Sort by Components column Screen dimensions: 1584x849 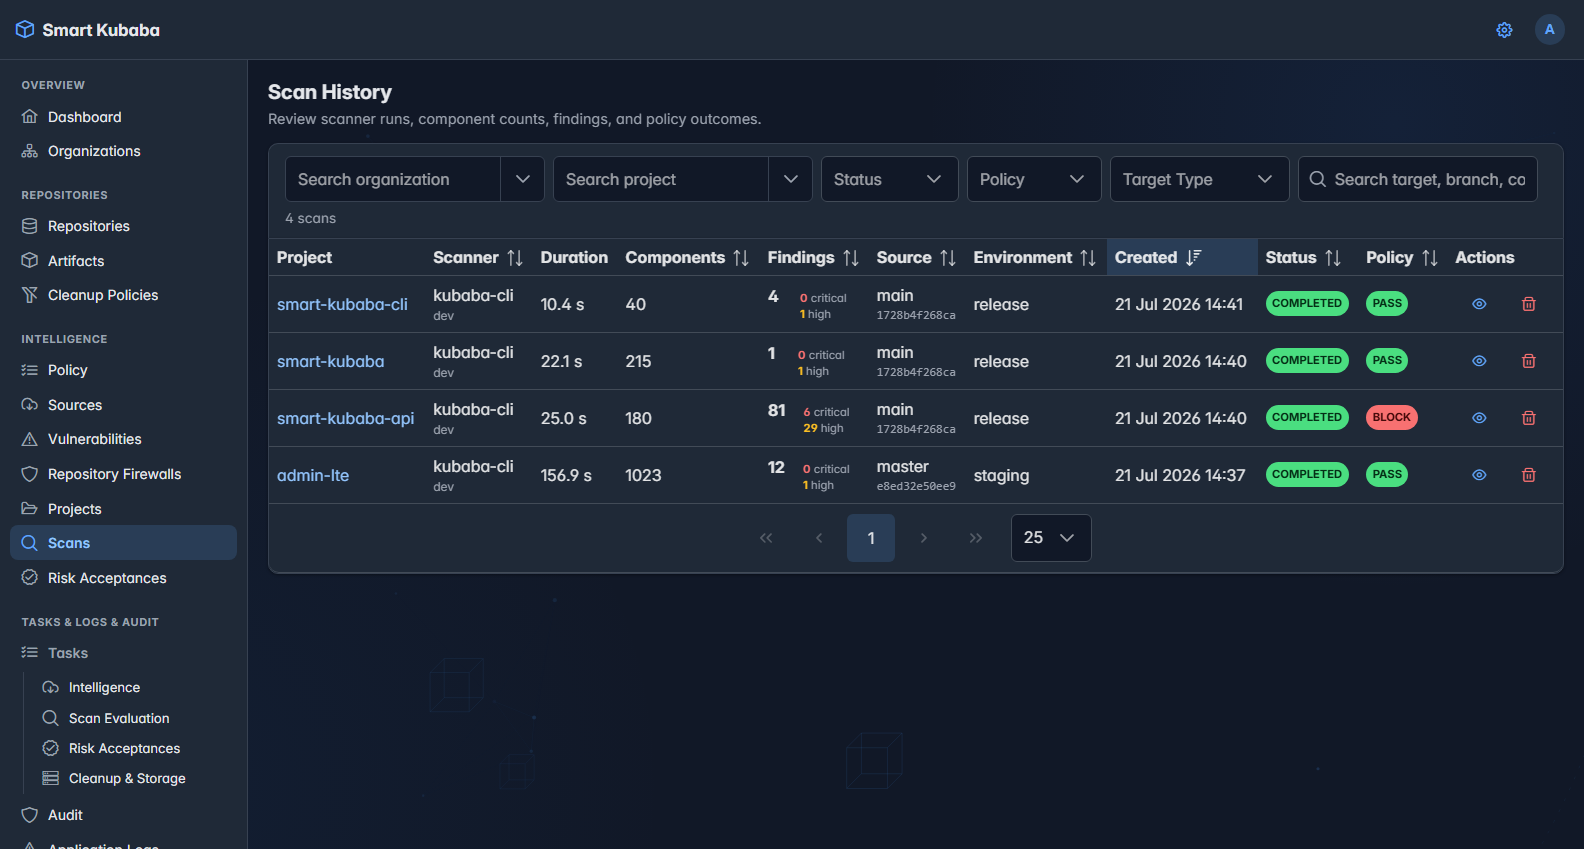741,258
